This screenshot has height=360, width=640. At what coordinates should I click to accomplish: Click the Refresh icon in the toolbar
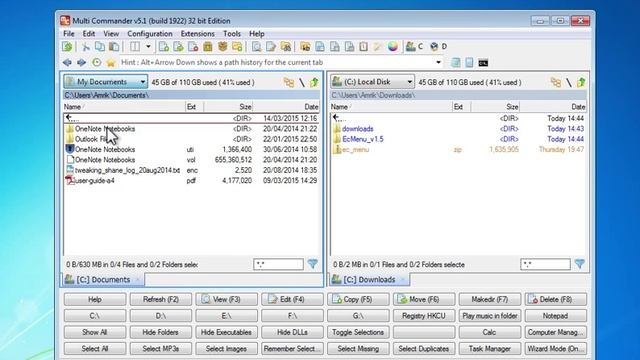(67, 47)
